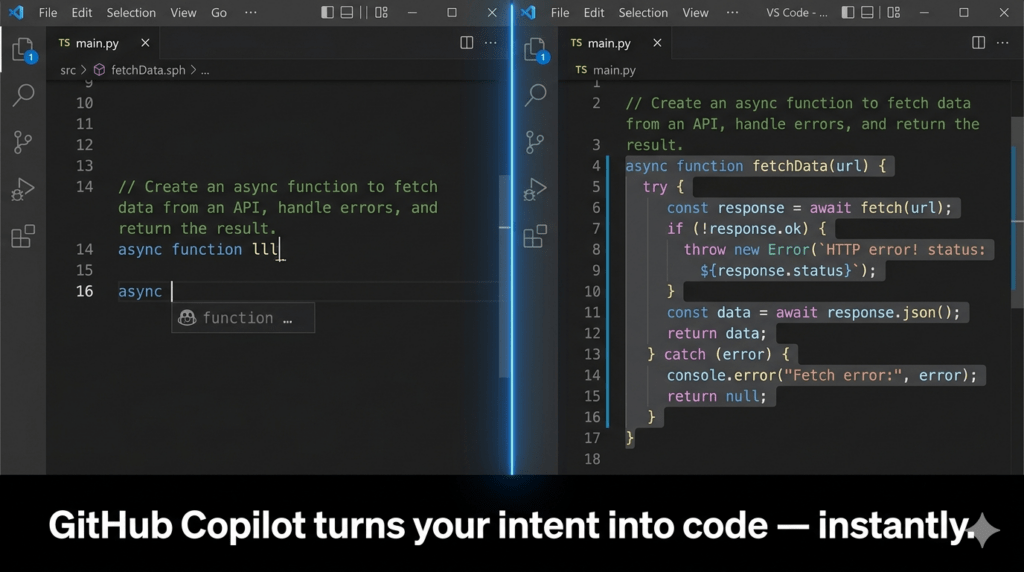
Task: Click VS Code logo in right window
Action: tap(528, 12)
